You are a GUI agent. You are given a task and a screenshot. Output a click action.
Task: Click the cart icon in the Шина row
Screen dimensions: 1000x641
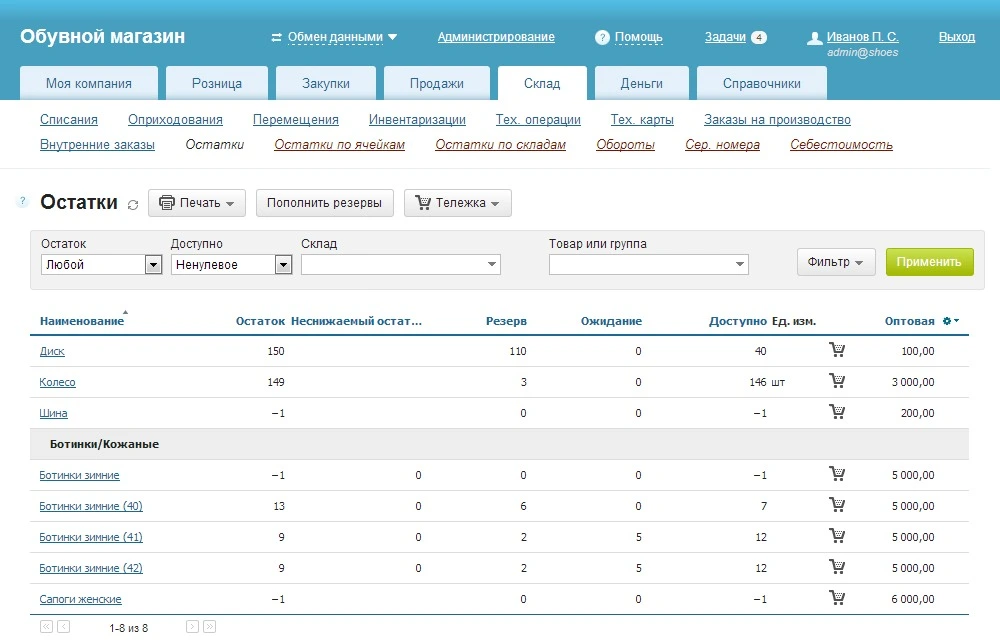(x=837, y=413)
